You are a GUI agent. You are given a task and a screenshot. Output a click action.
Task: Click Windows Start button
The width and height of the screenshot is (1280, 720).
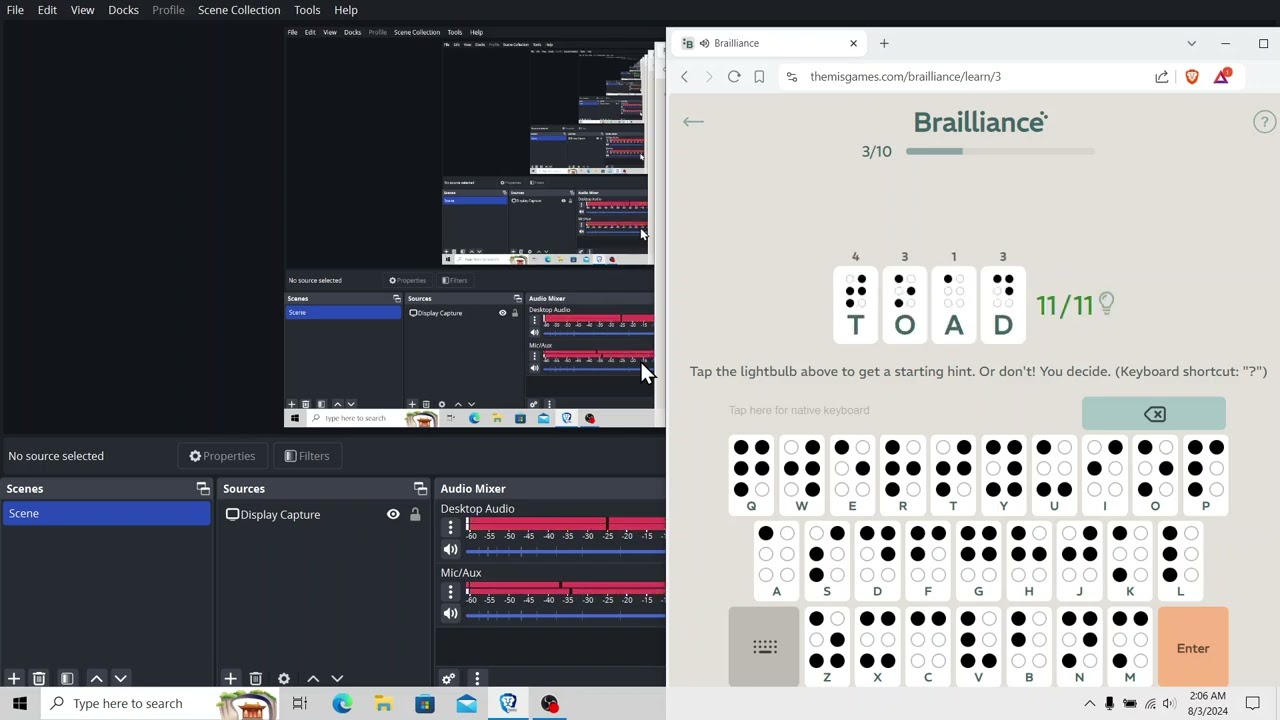pos(19,703)
